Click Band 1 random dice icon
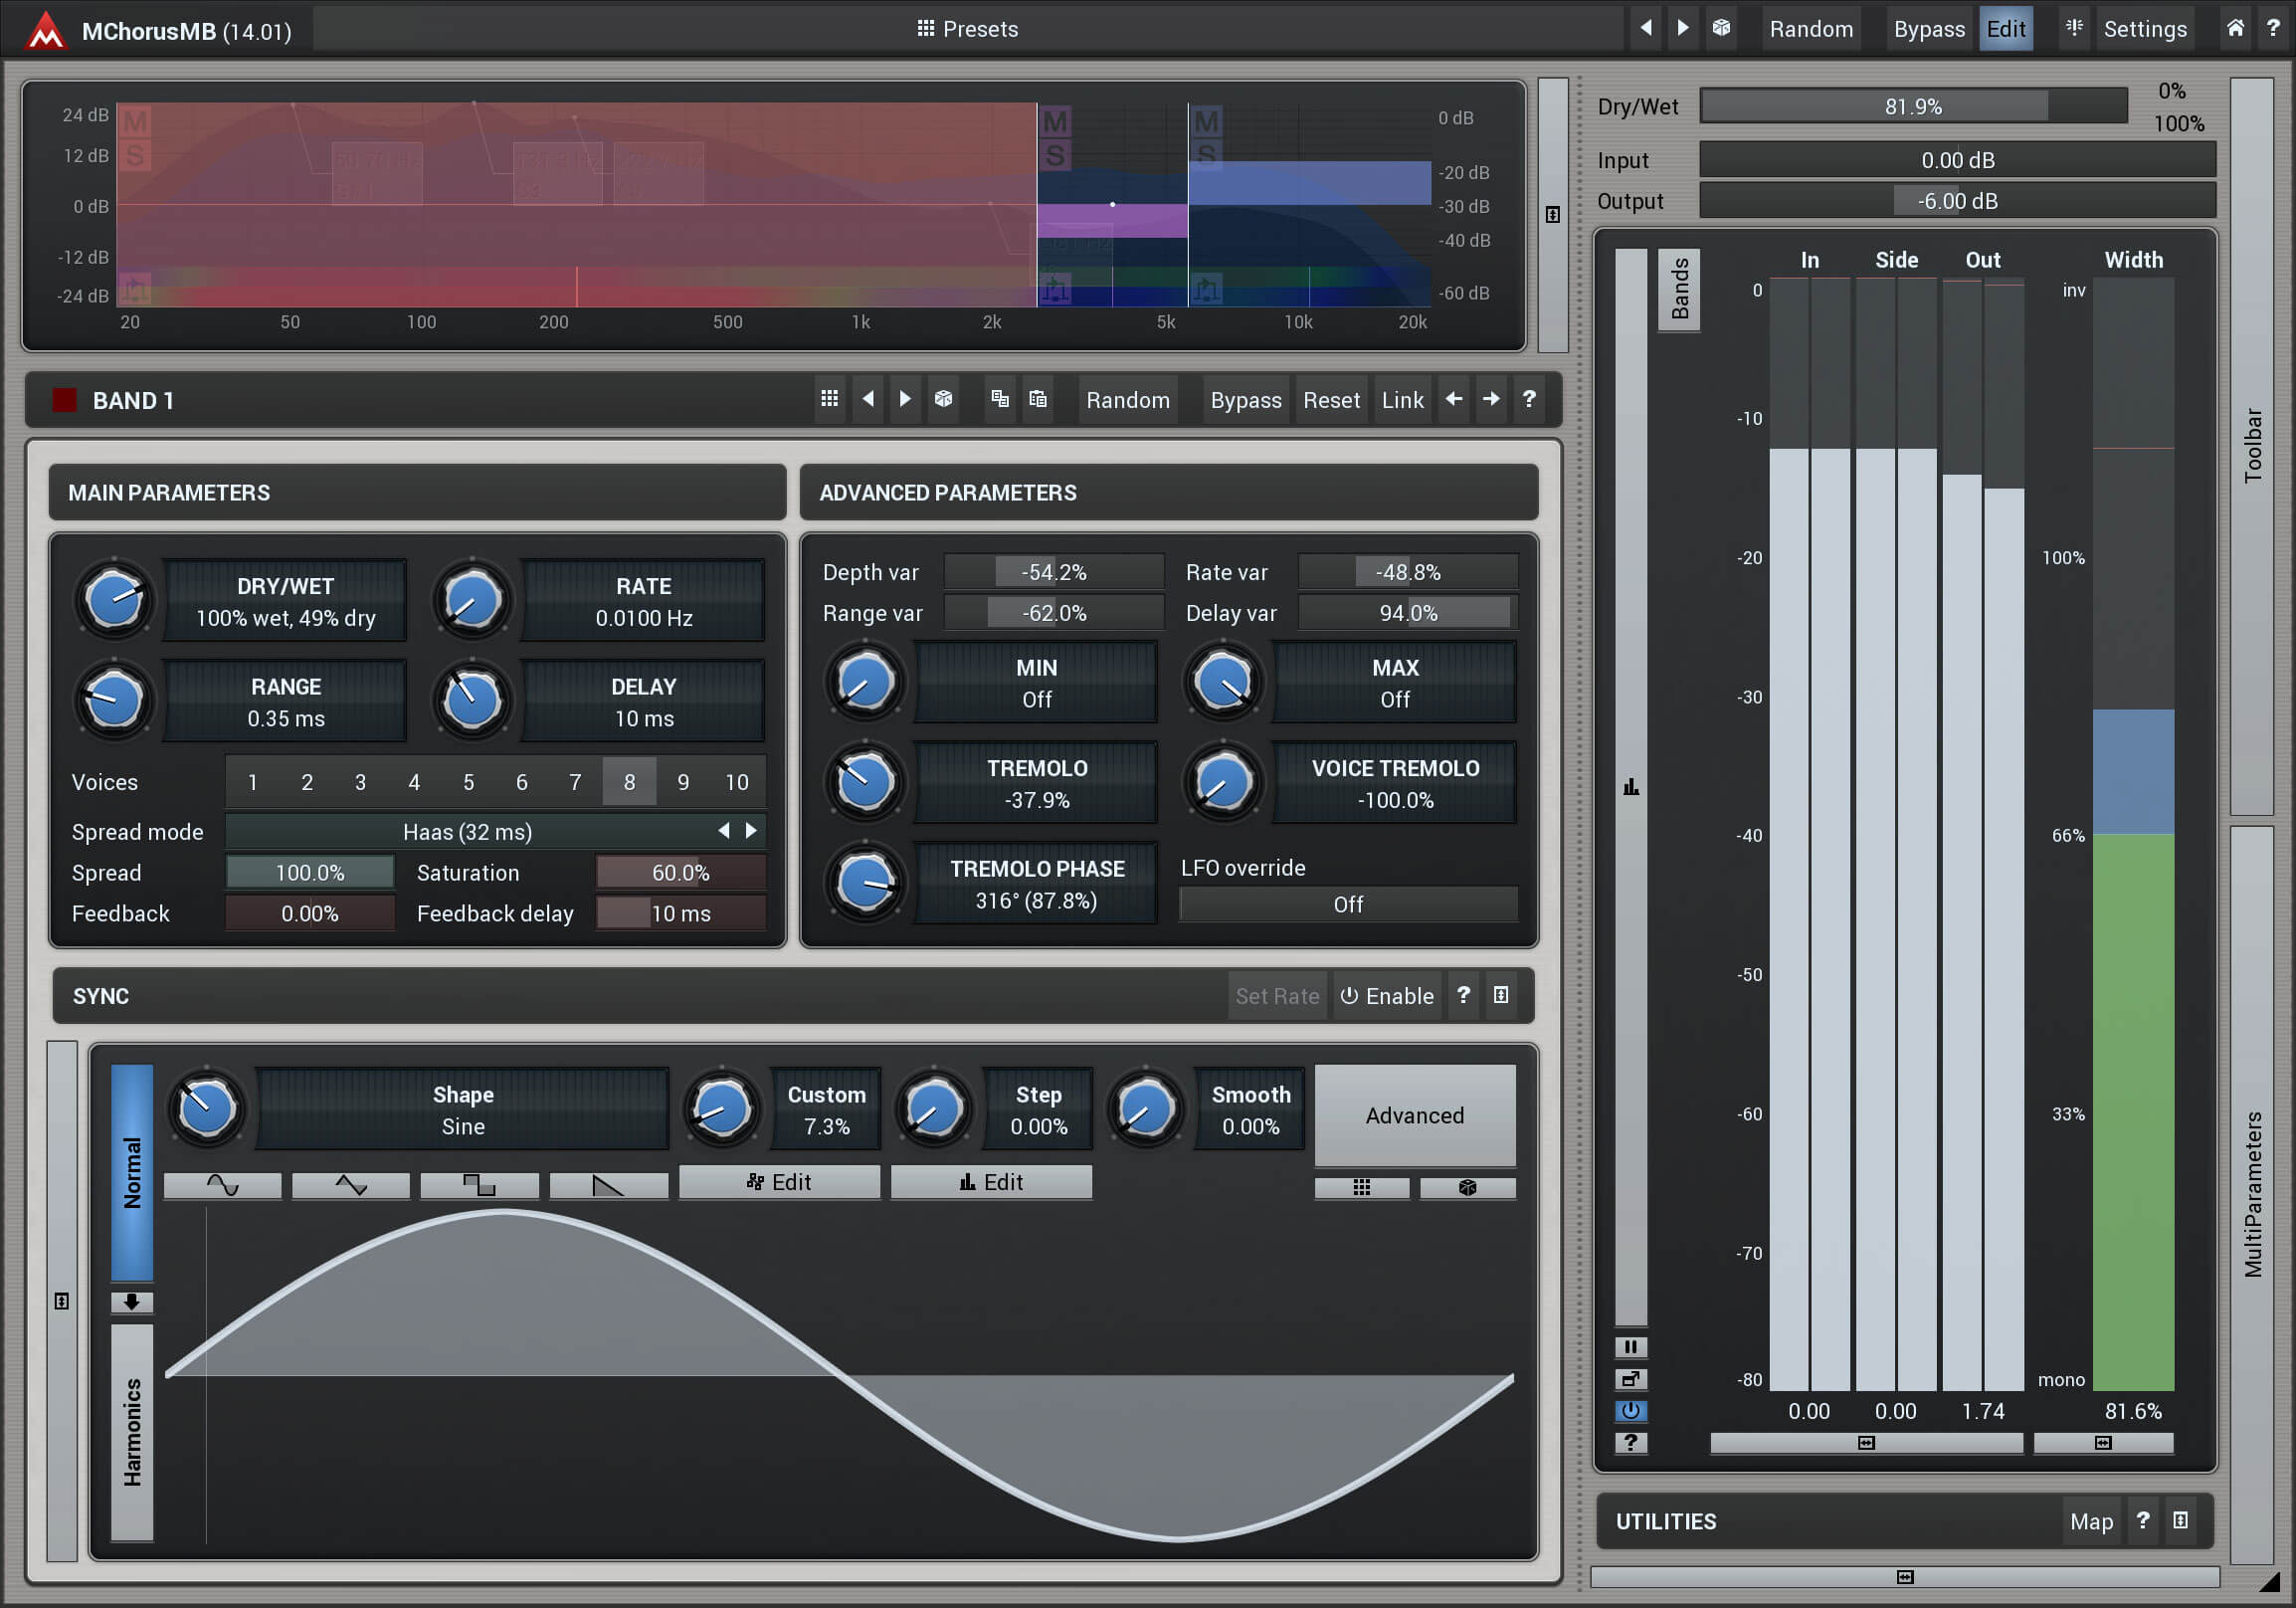Viewport: 2296px width, 1608px height. click(943, 399)
